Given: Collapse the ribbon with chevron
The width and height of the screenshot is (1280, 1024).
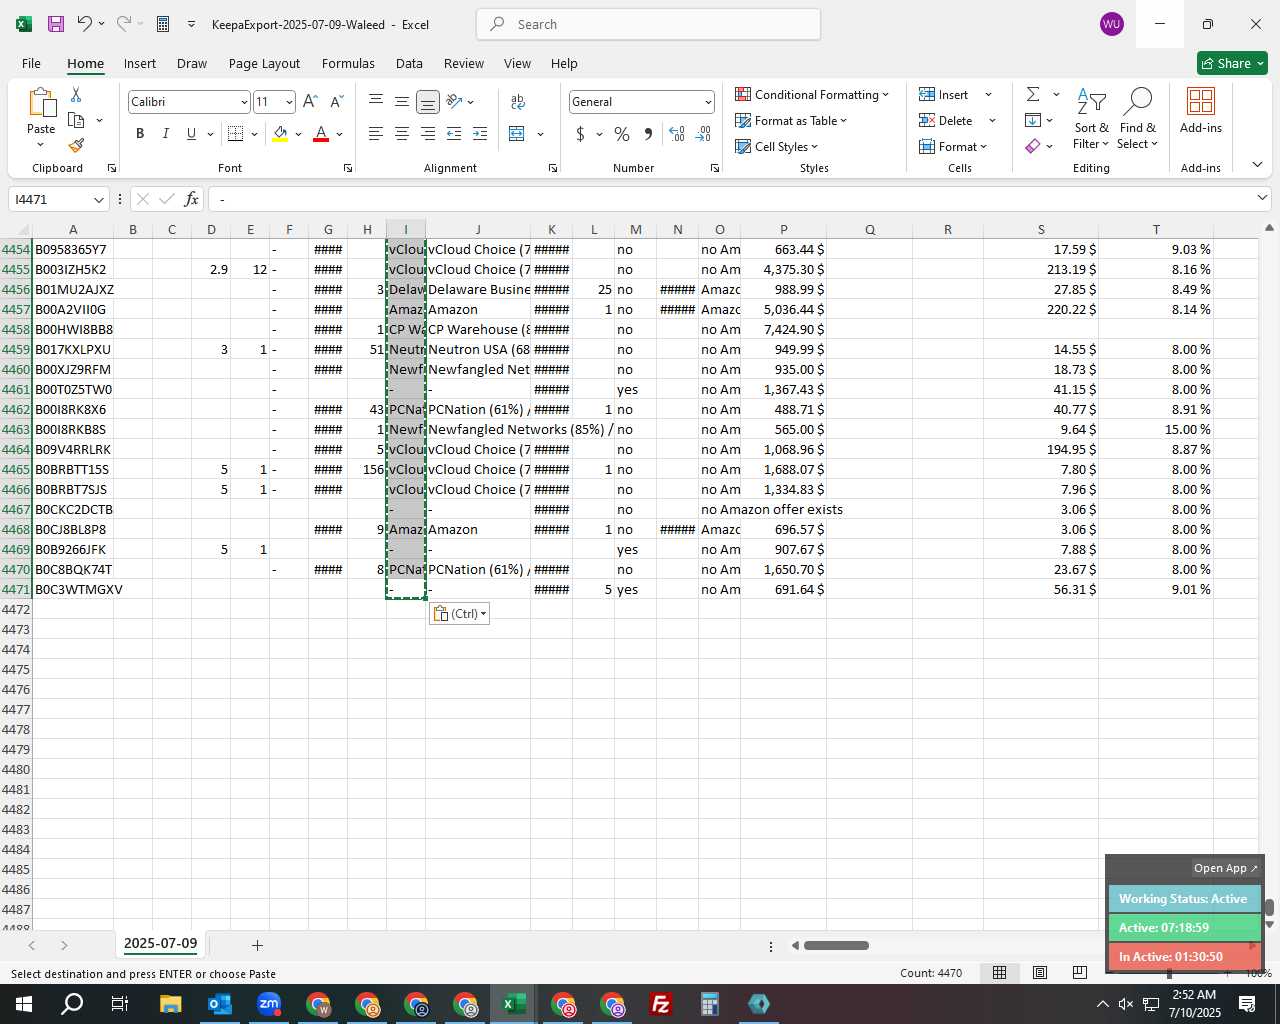Looking at the screenshot, I should 1257,165.
